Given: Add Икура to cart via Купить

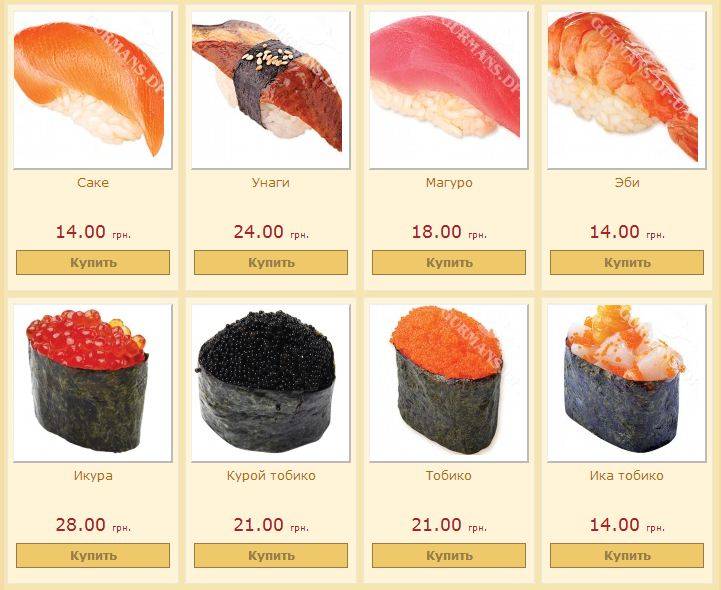Looking at the screenshot, I should [x=93, y=556].
